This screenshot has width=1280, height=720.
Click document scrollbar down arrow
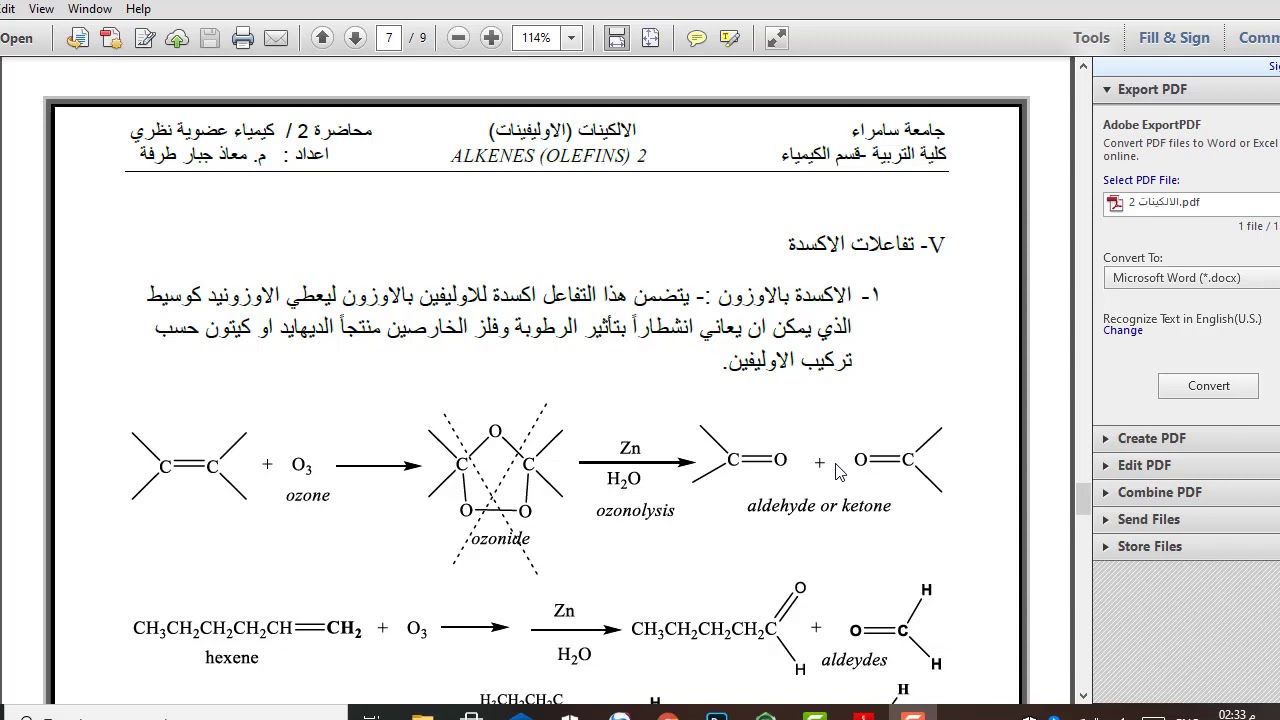[1083, 696]
